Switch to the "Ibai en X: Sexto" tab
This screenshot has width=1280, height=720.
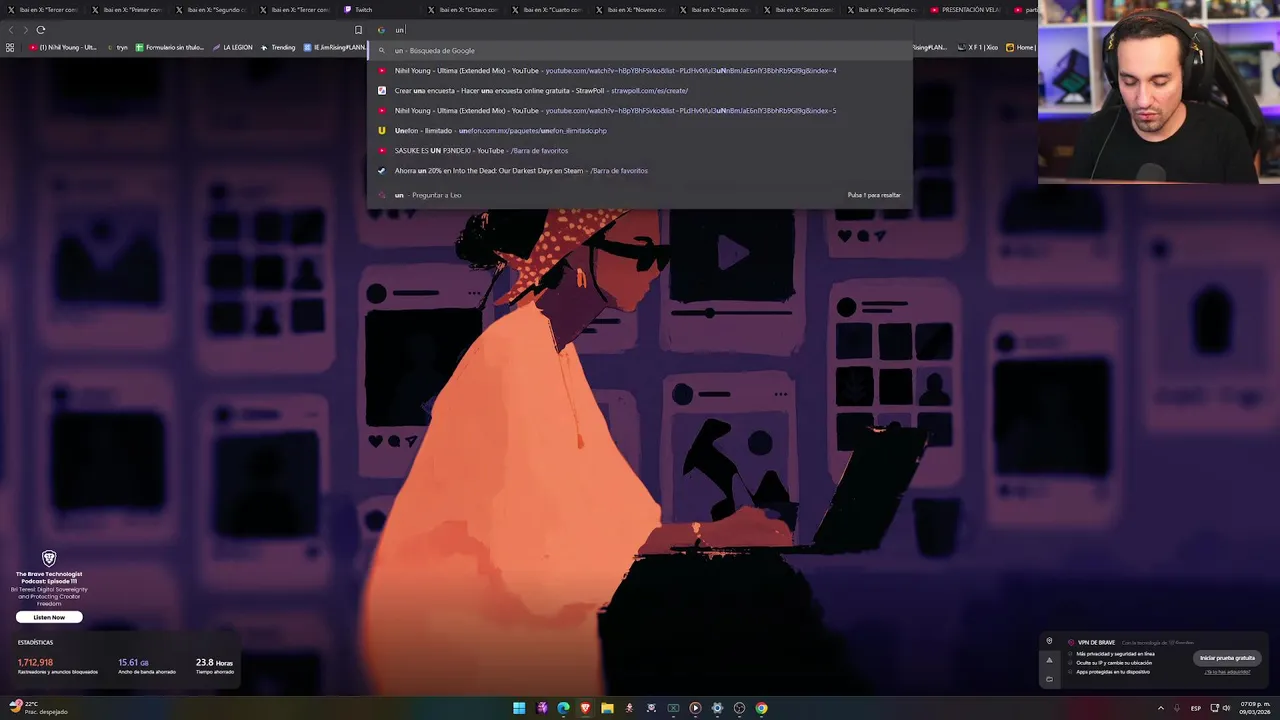[x=800, y=10]
